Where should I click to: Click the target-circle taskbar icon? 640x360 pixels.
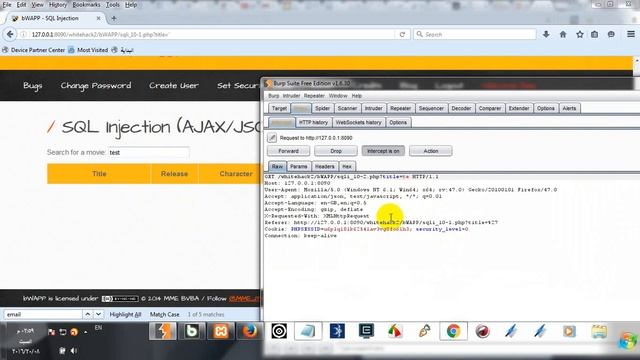pos(279,331)
